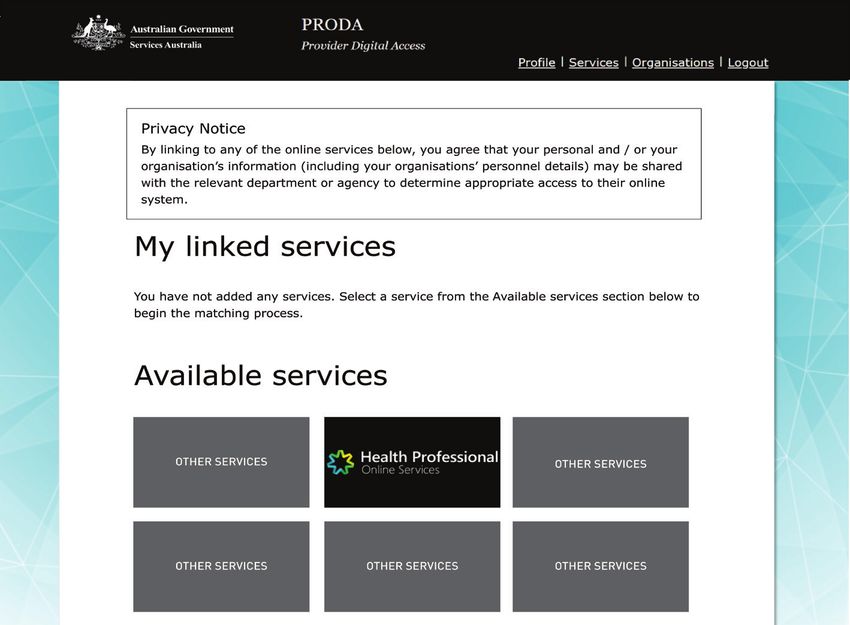Click the Australian Government coat of arms logo
The width and height of the screenshot is (850, 625).
(98, 33)
